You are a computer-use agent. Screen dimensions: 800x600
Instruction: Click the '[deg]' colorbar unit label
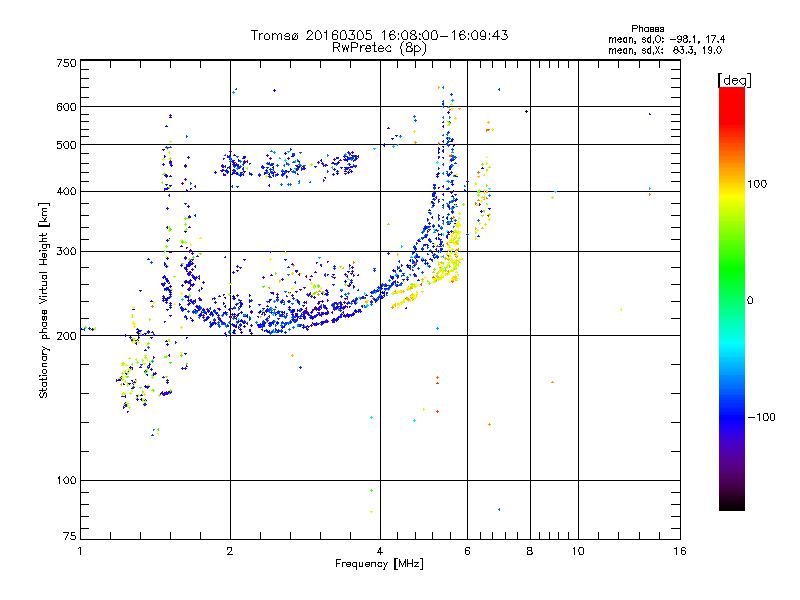pos(734,80)
